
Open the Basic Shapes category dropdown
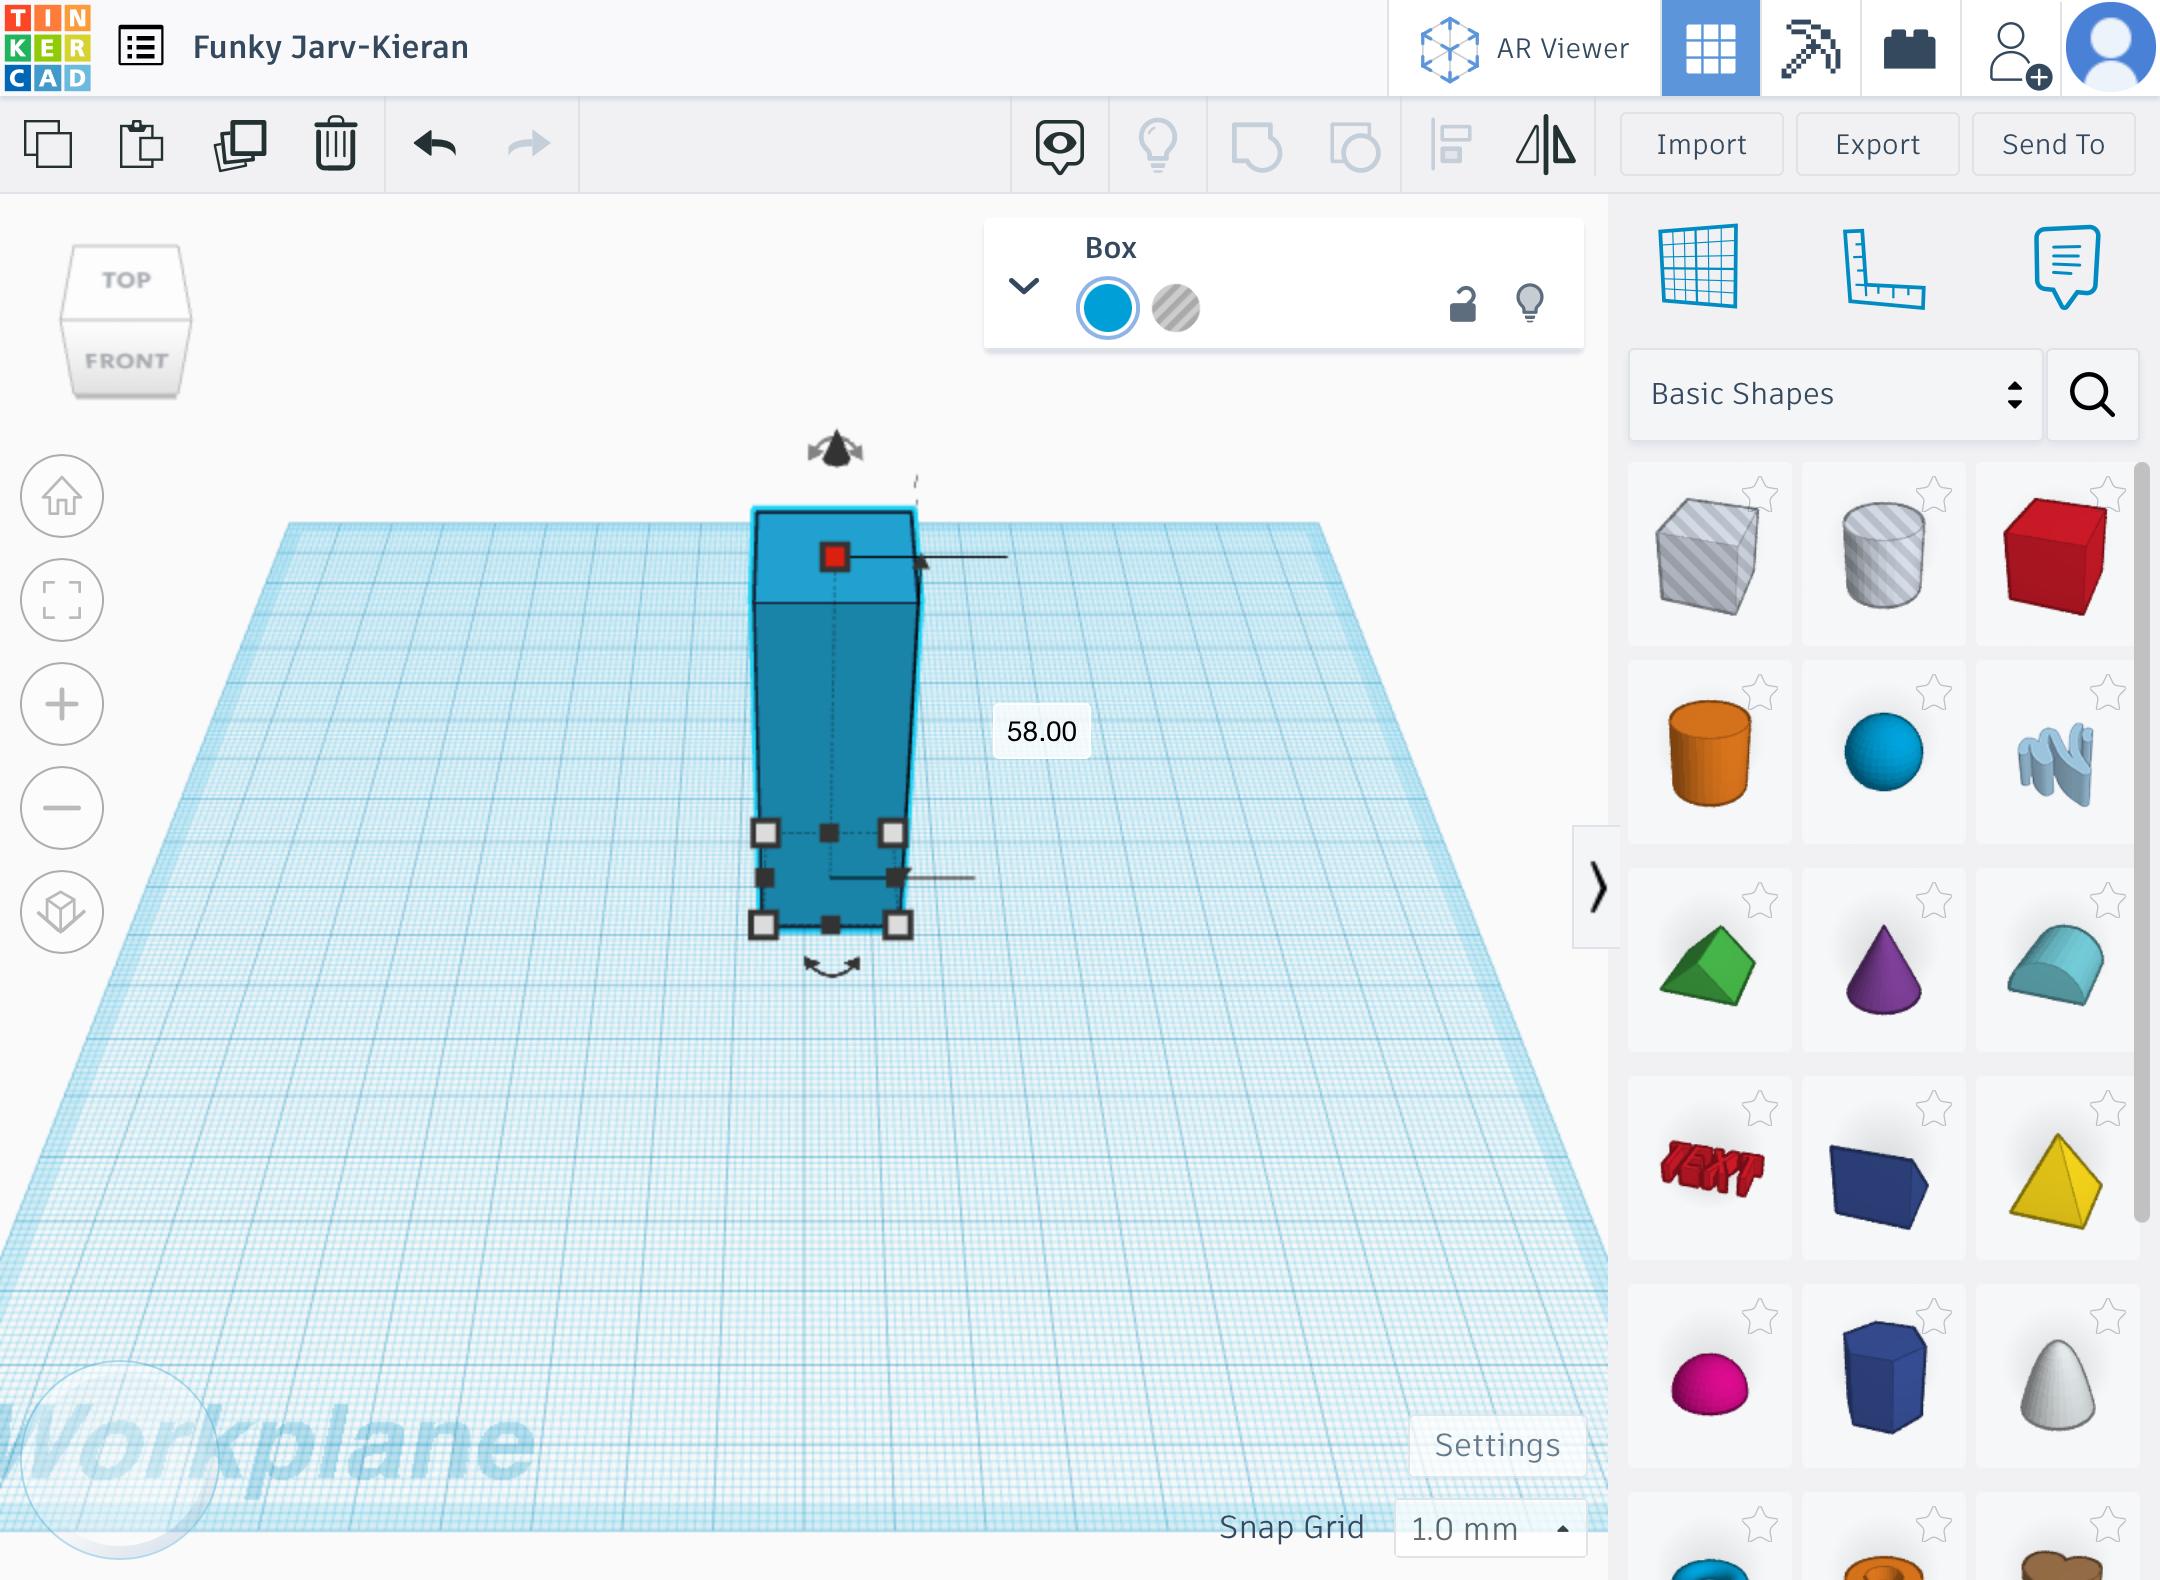[x=1835, y=394]
